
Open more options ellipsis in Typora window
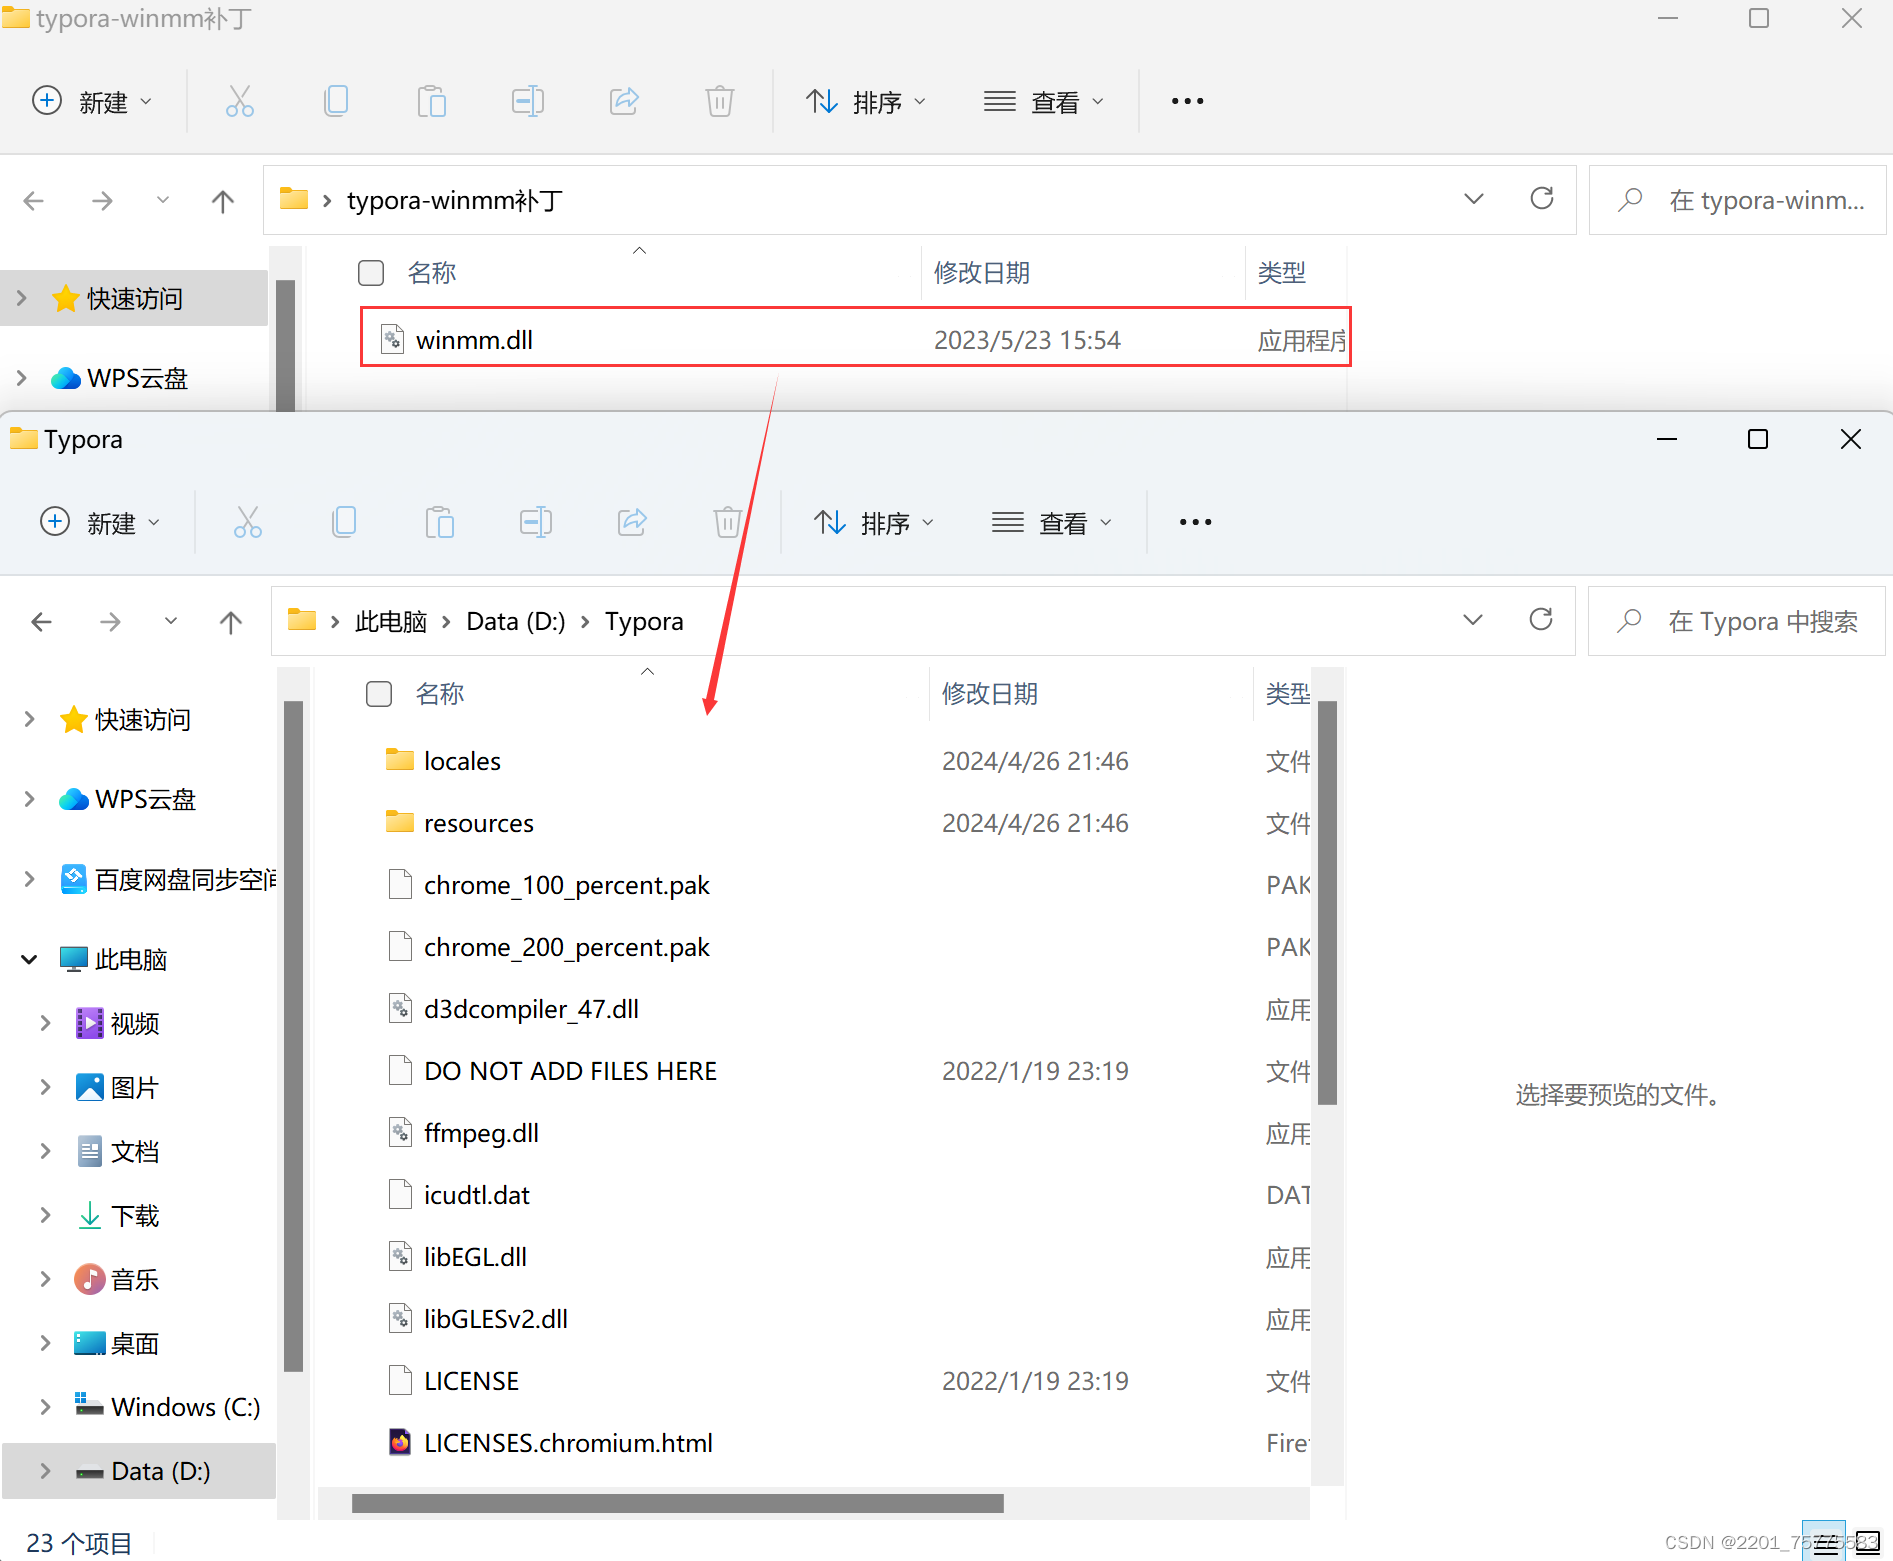[x=1195, y=522]
